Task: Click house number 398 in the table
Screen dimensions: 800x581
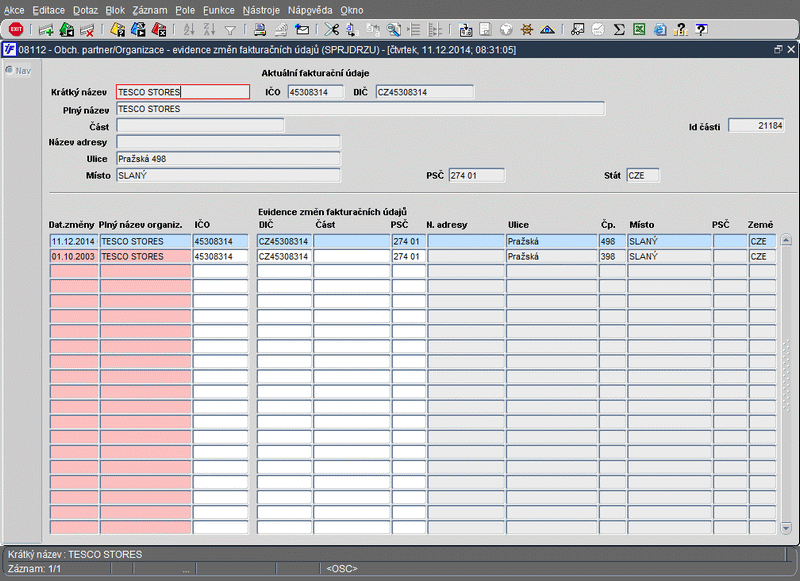Action: pyautogui.click(x=612, y=256)
